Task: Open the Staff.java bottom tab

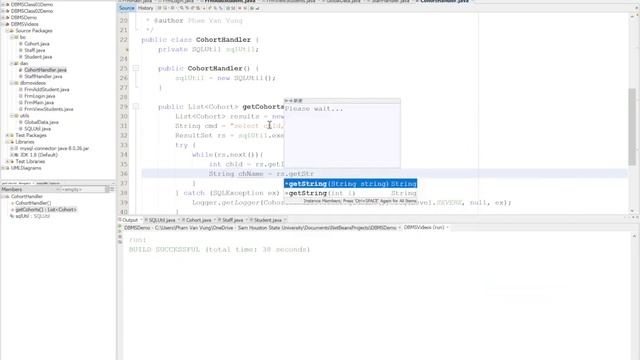Action: [232, 220]
